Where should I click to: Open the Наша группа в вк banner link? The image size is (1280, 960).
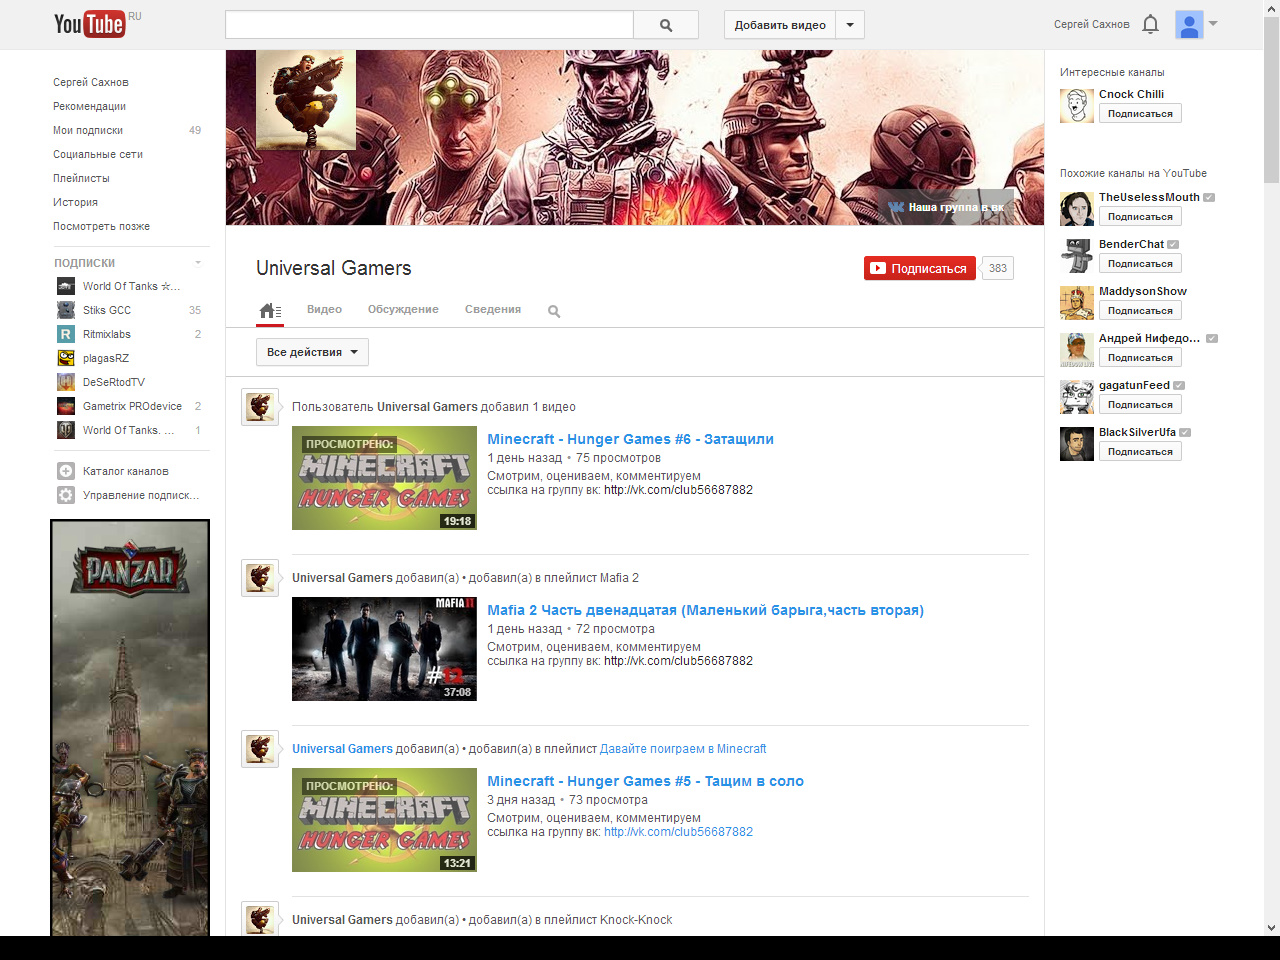(946, 207)
